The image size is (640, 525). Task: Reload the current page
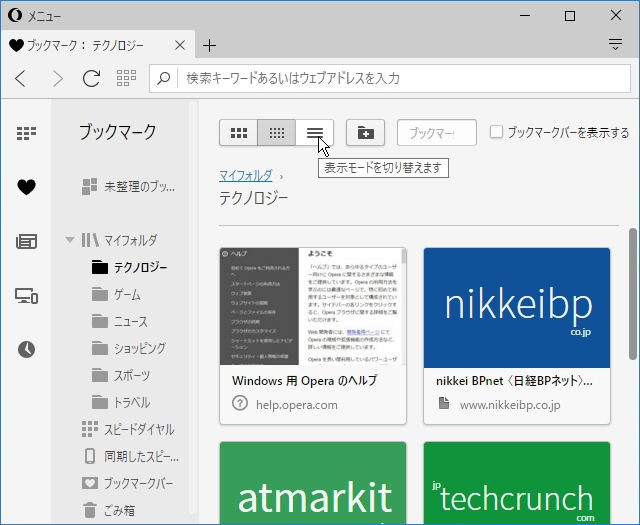[91, 78]
